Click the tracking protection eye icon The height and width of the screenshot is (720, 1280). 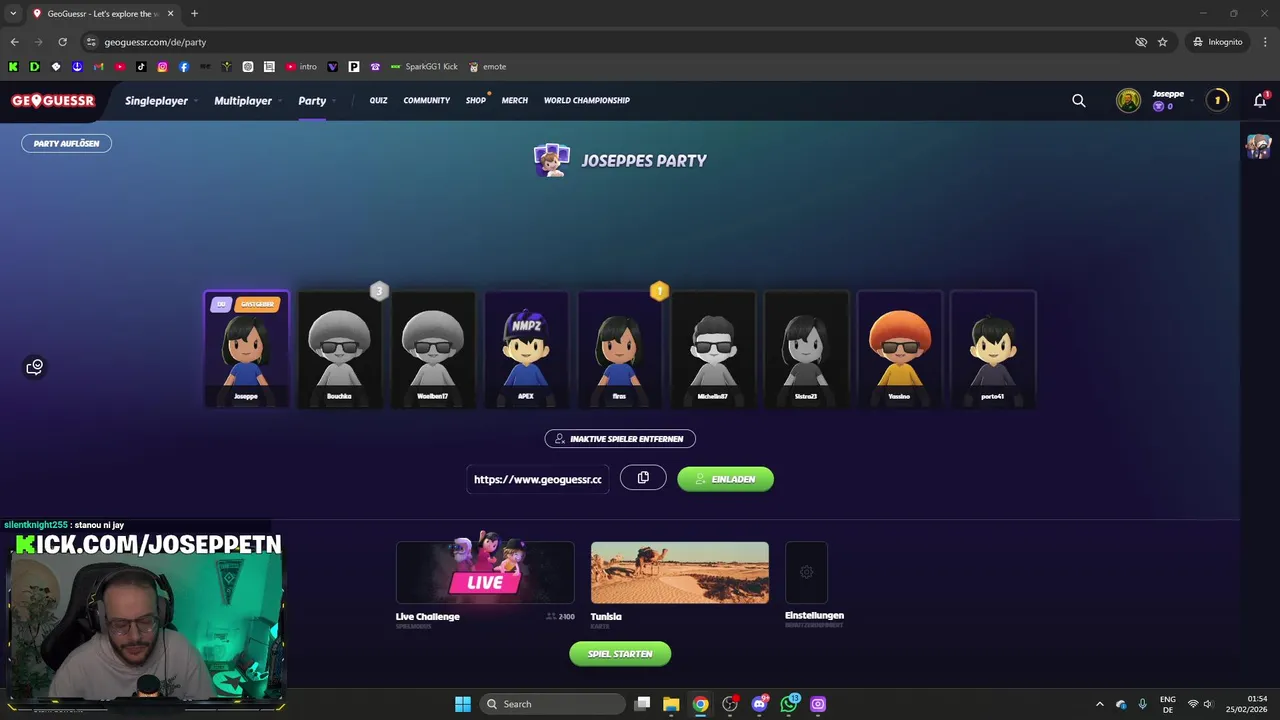point(1141,42)
